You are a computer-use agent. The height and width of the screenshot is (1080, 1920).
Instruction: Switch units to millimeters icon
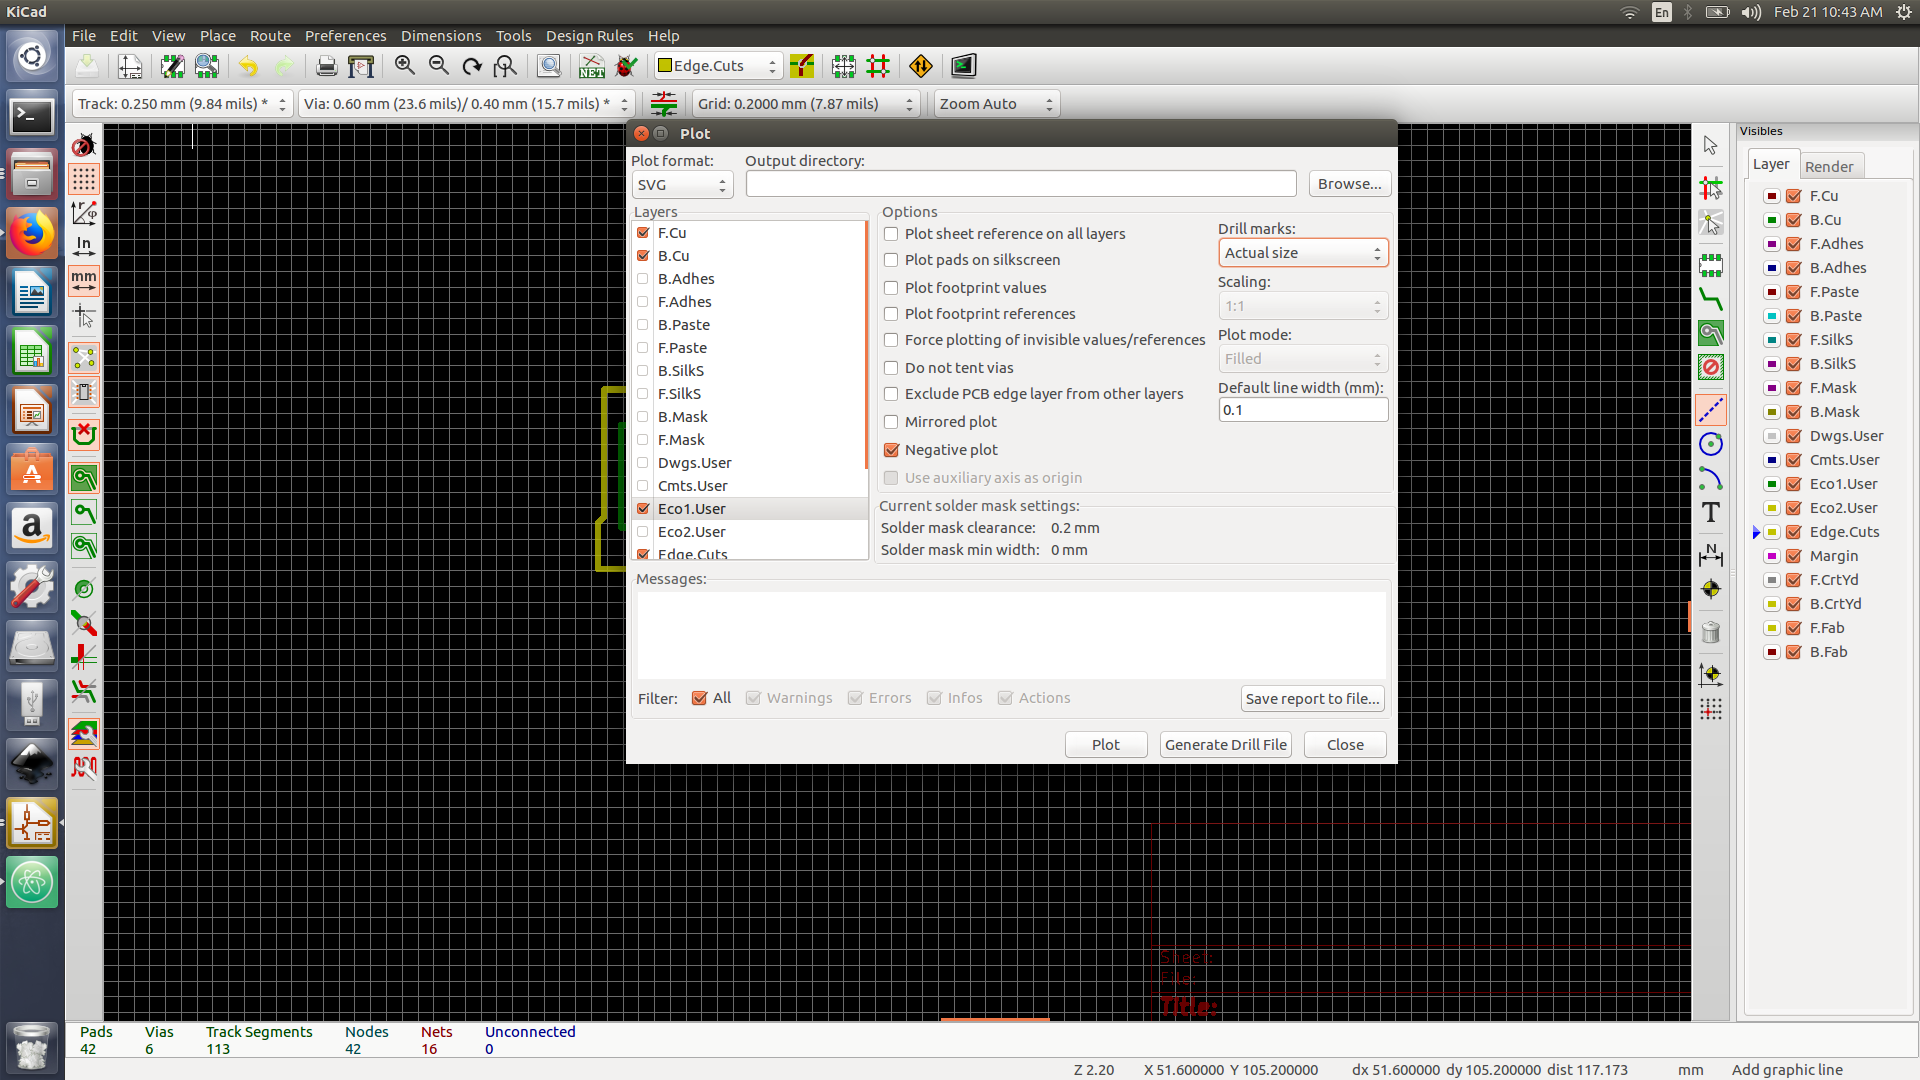coord(84,281)
